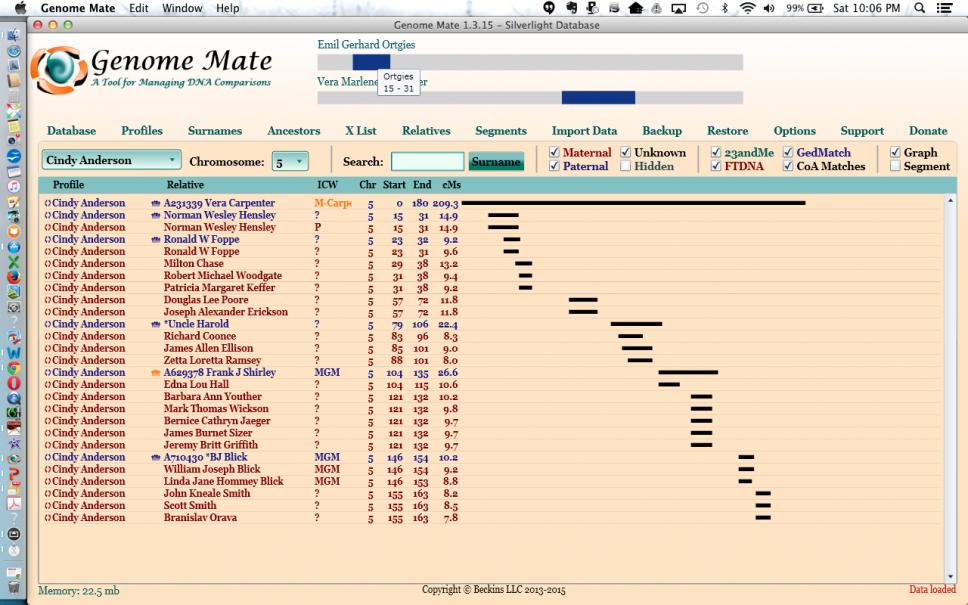
Task: Launch Google Chrome from the dock
Action: [14, 368]
